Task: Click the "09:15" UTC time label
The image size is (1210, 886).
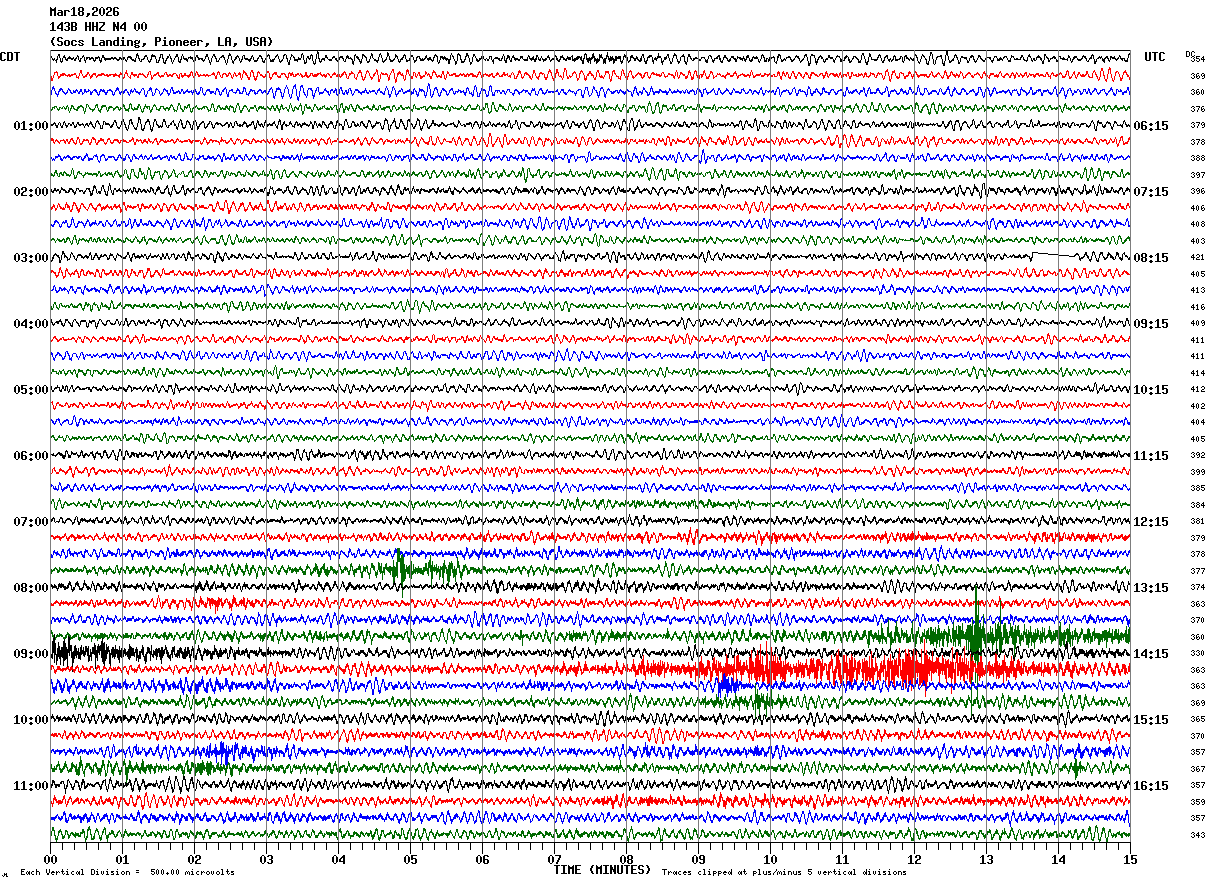Action: click(1151, 324)
